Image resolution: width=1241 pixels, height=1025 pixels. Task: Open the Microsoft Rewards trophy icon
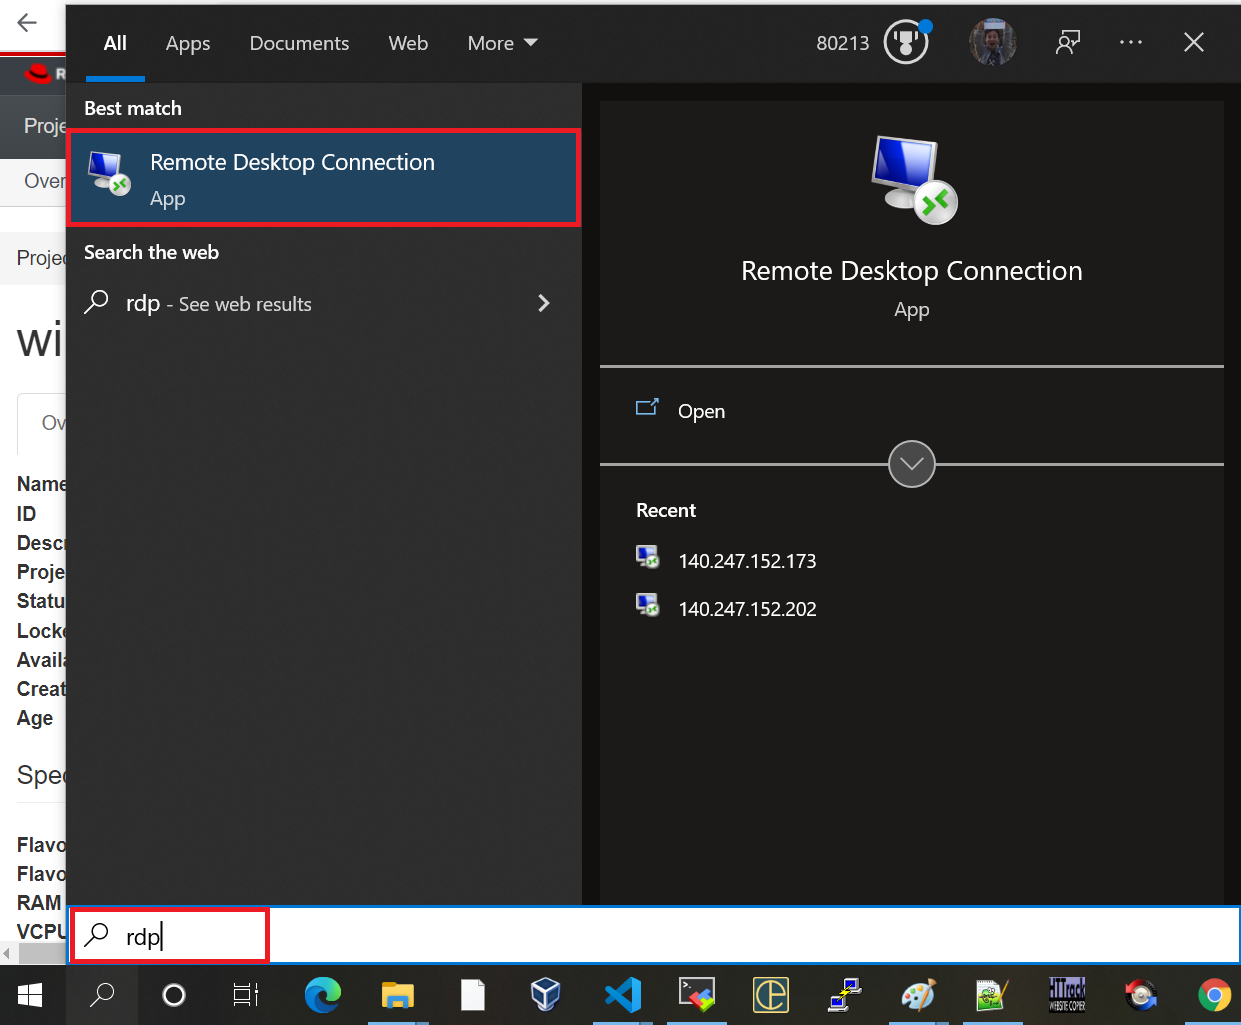point(907,42)
